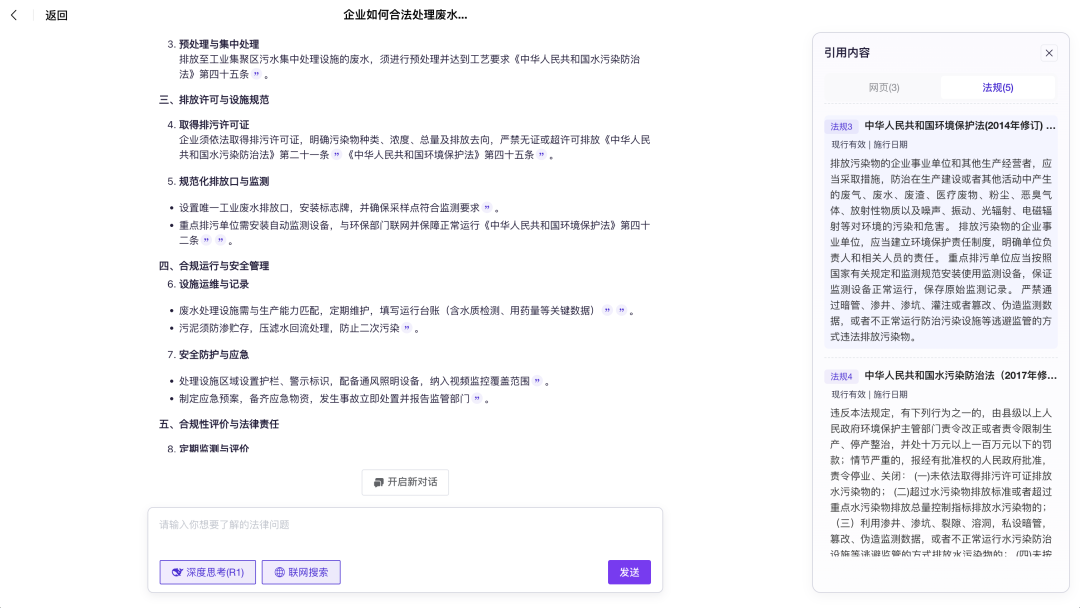Close the 引用内容 side panel
This screenshot has width=1080, height=608.
click(x=1049, y=53)
